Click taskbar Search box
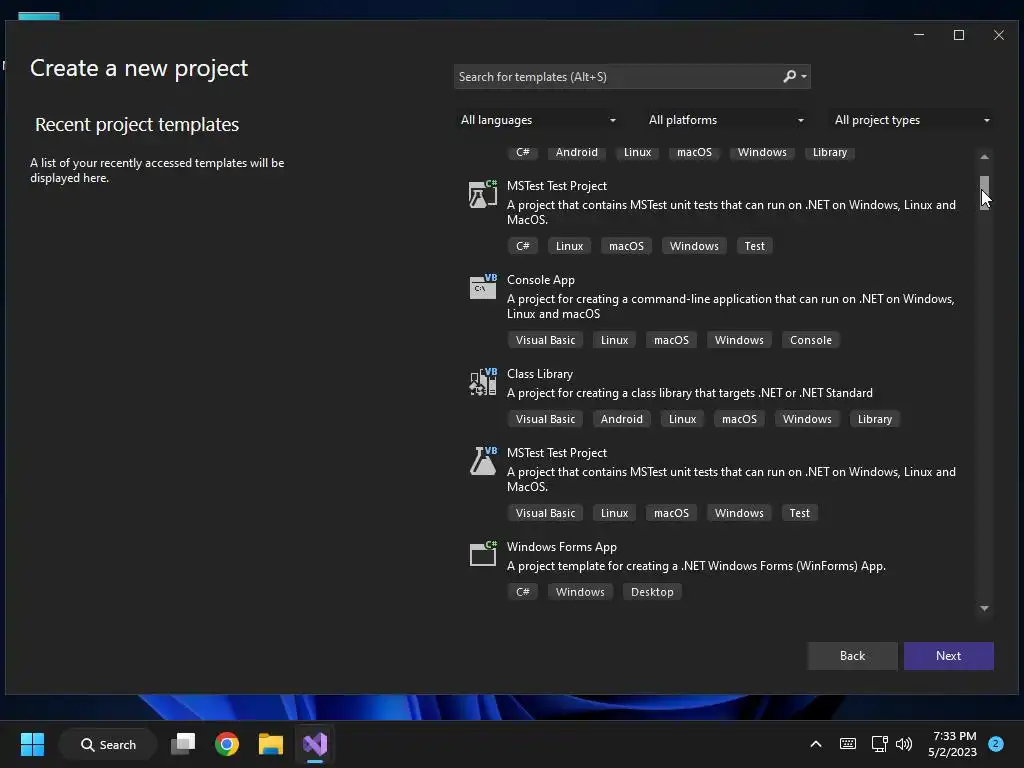The height and width of the screenshot is (768, 1024). coord(108,744)
